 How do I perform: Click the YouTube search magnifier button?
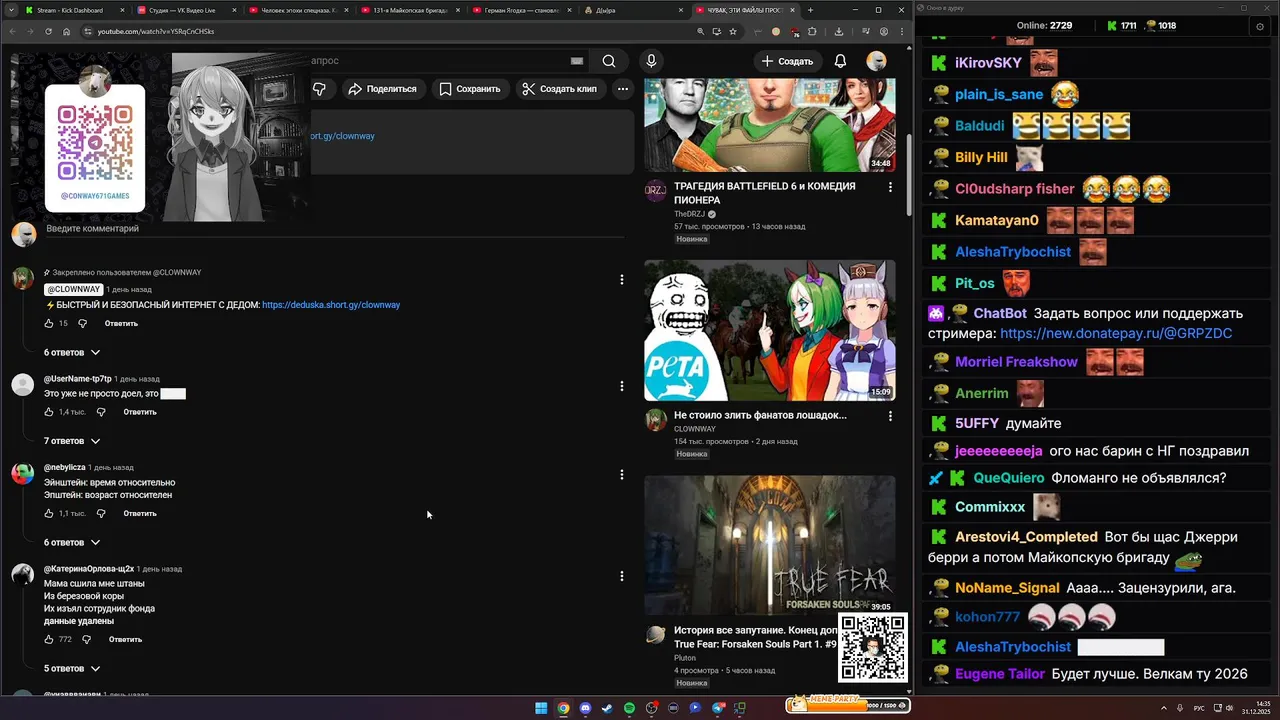[609, 61]
